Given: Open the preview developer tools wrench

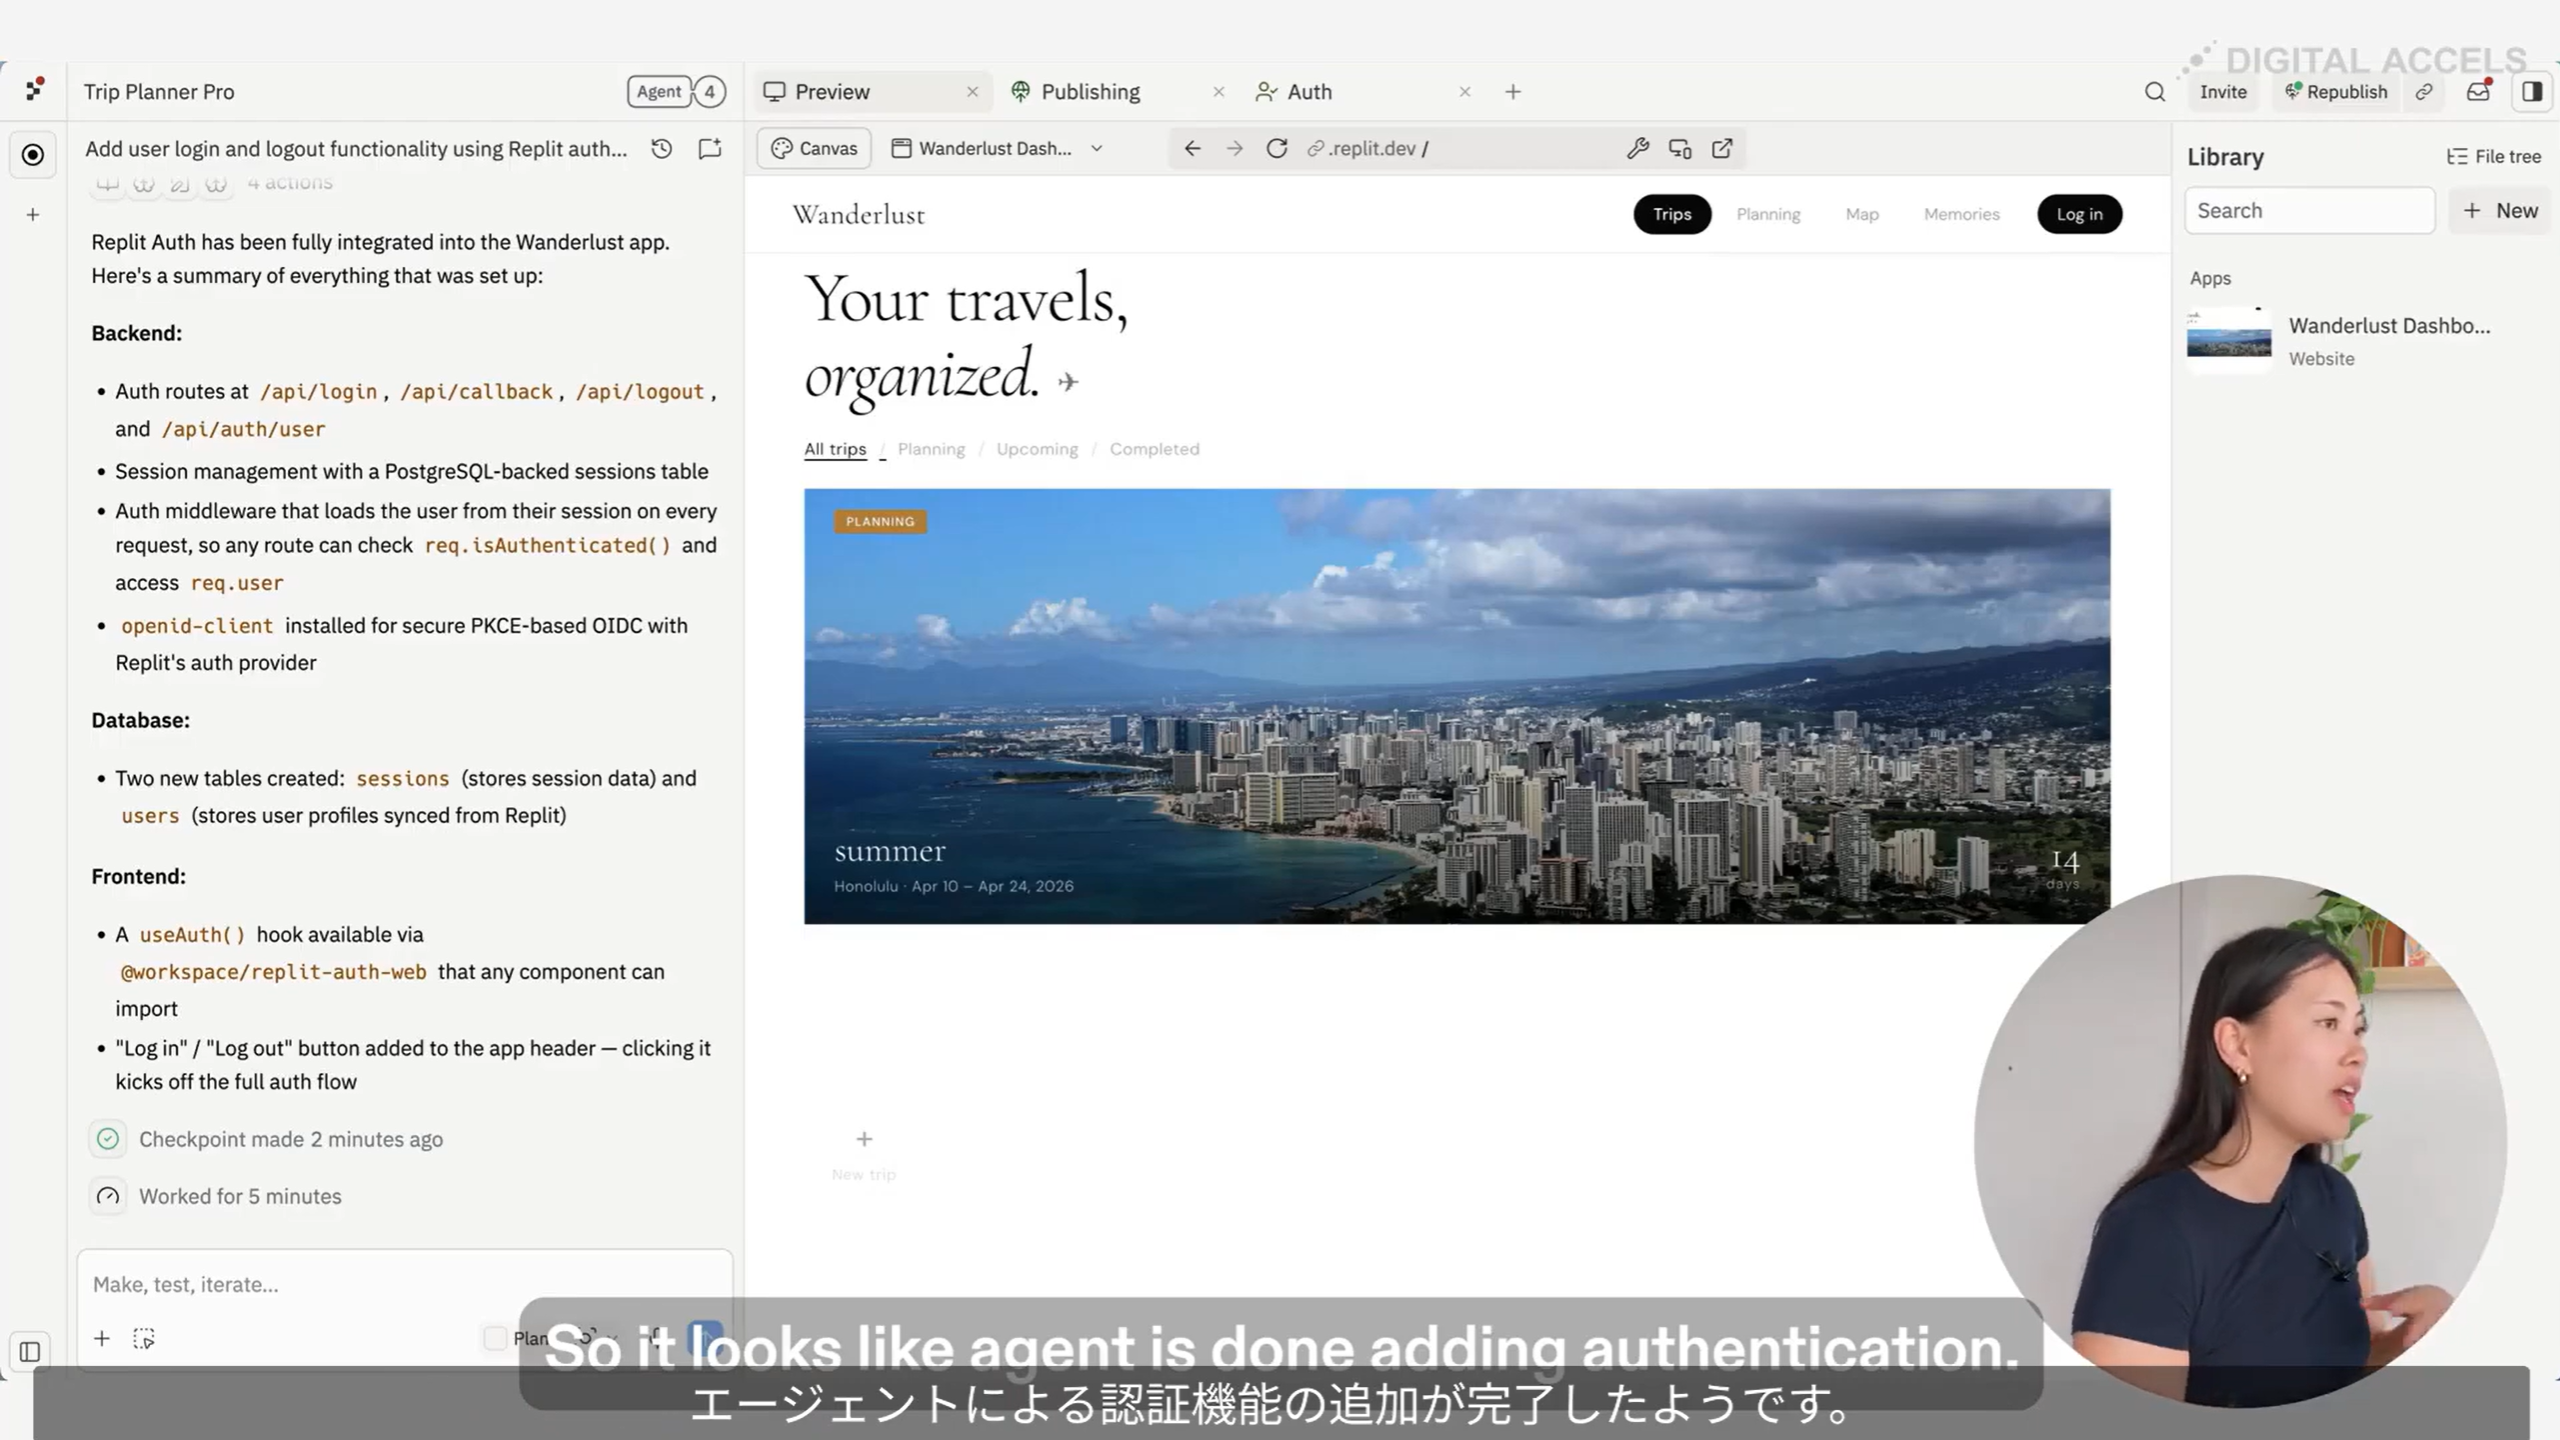Looking at the screenshot, I should (1637, 148).
